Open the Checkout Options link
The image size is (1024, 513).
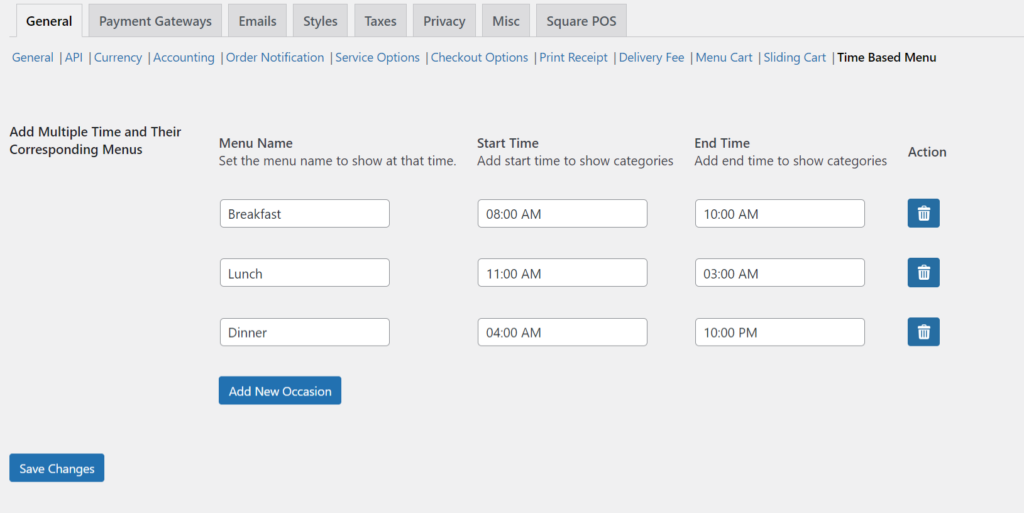(x=479, y=58)
